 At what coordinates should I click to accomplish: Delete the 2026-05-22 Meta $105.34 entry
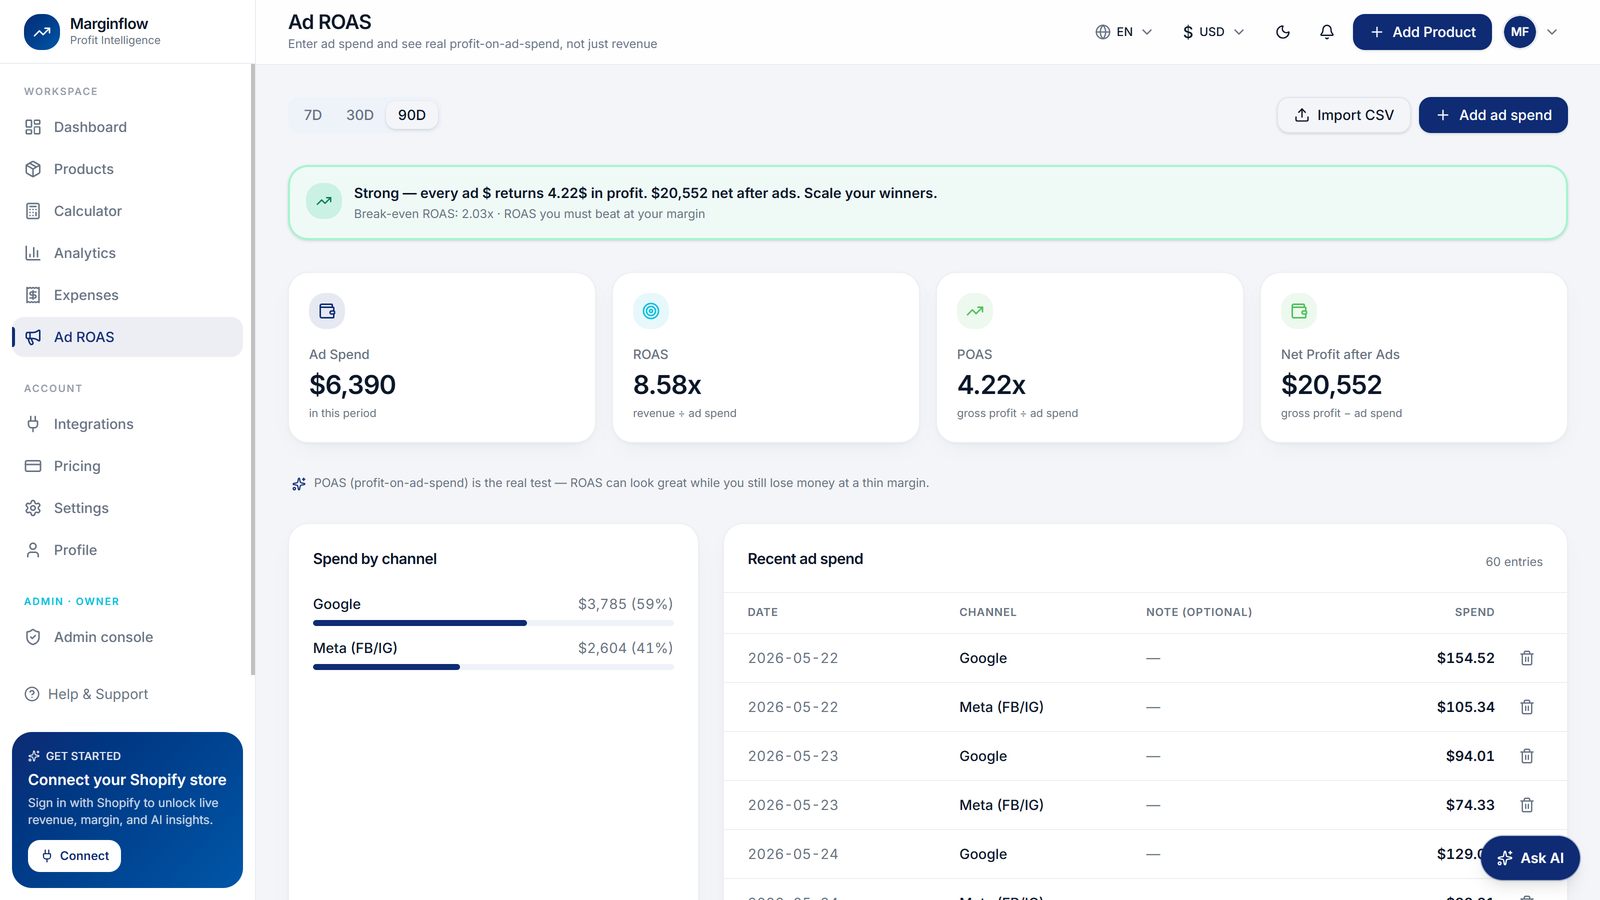click(x=1527, y=707)
